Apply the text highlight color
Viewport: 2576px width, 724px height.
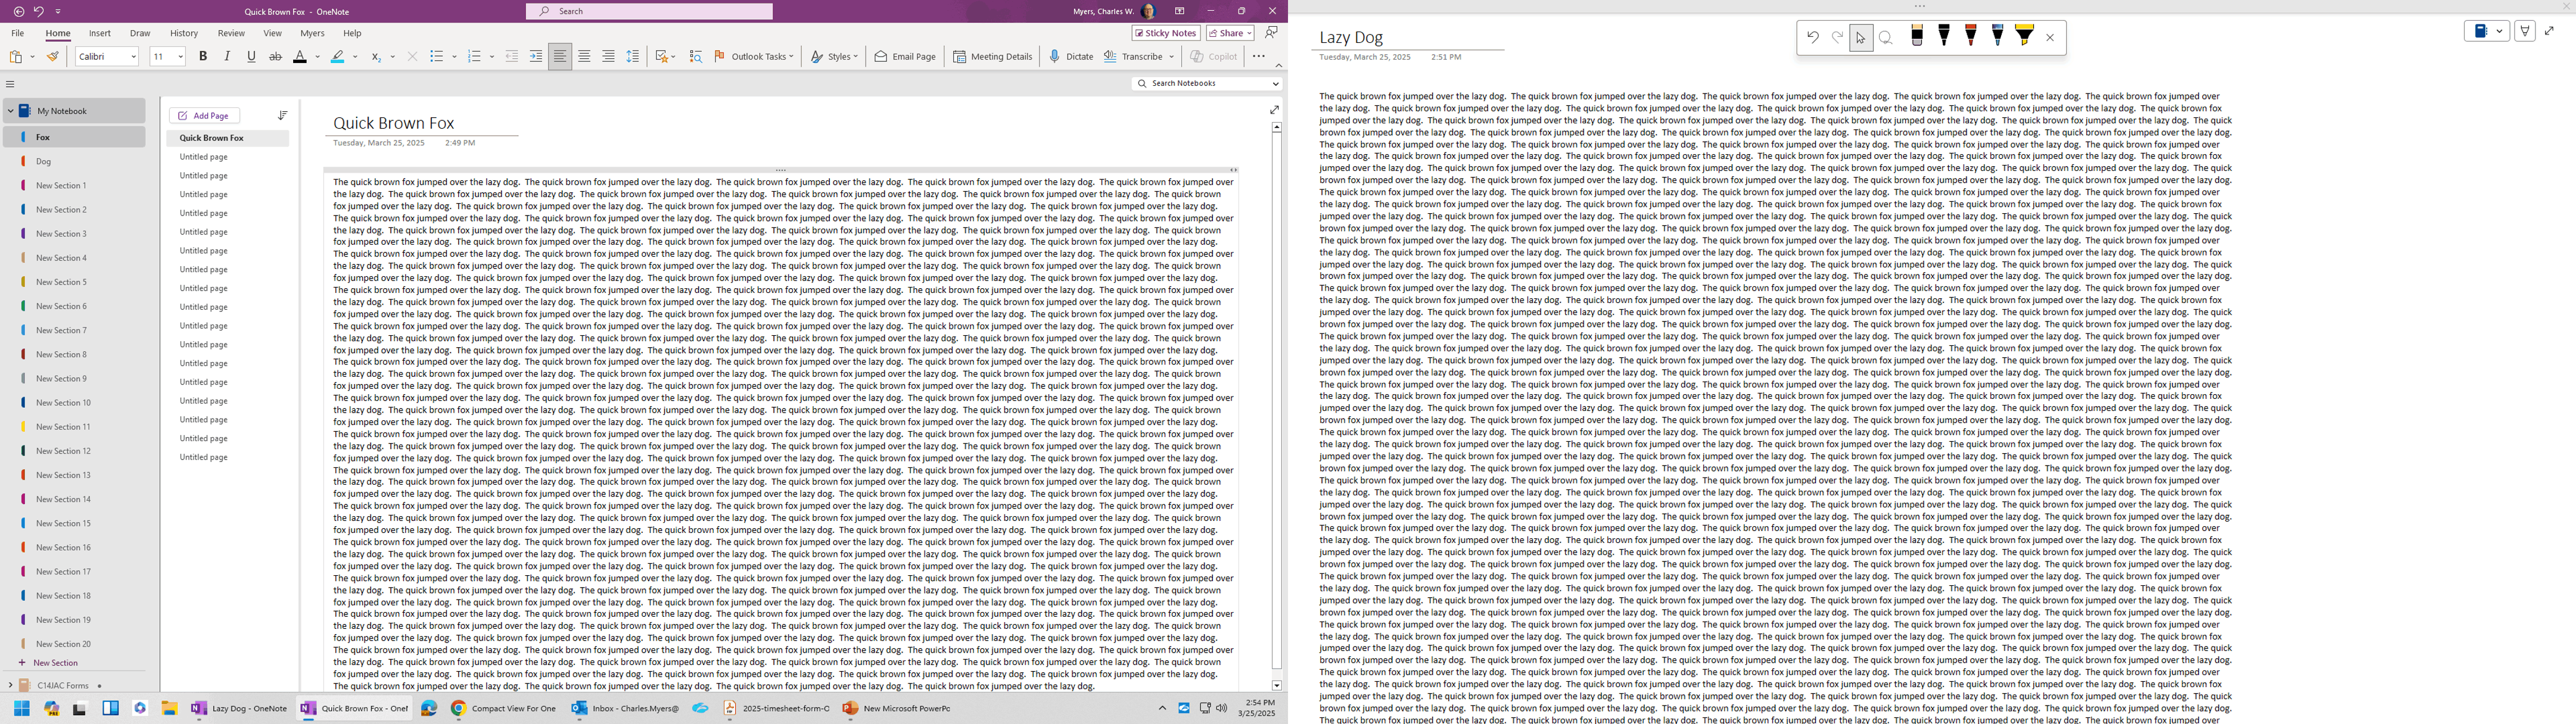coord(338,57)
